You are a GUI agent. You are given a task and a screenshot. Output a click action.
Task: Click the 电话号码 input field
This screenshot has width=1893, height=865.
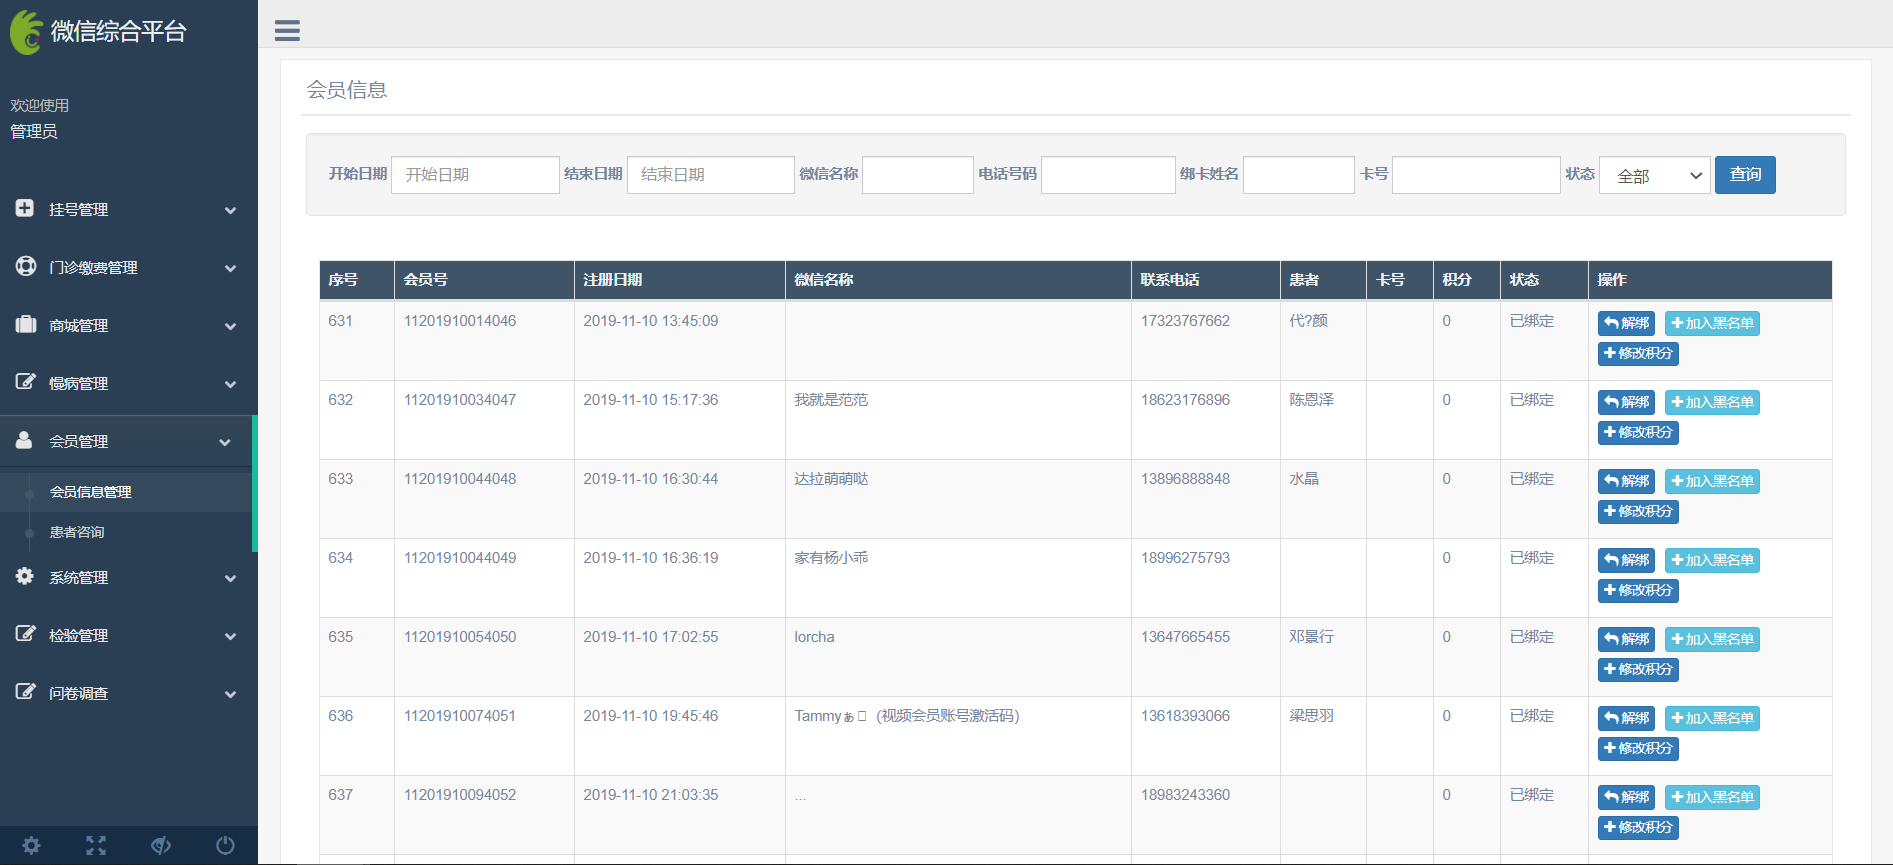click(1107, 175)
